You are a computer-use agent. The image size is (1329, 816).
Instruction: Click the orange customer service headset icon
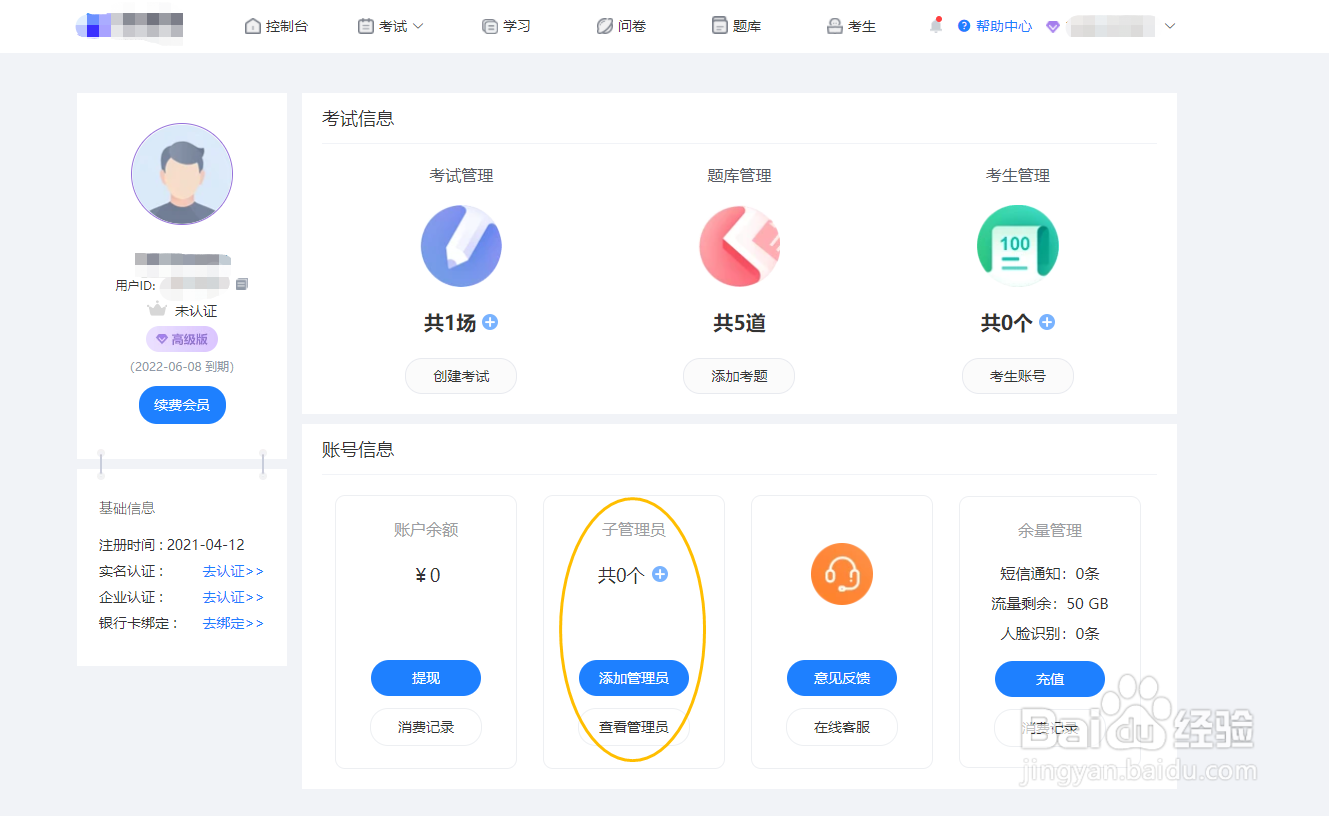pyautogui.click(x=841, y=574)
